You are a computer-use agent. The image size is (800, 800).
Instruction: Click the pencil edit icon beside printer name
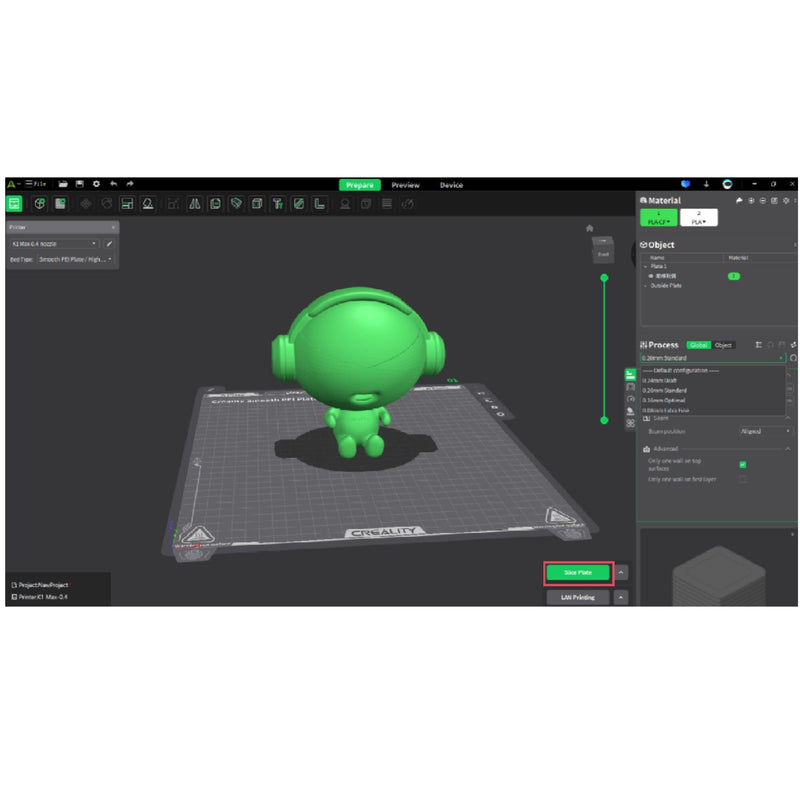(x=110, y=244)
